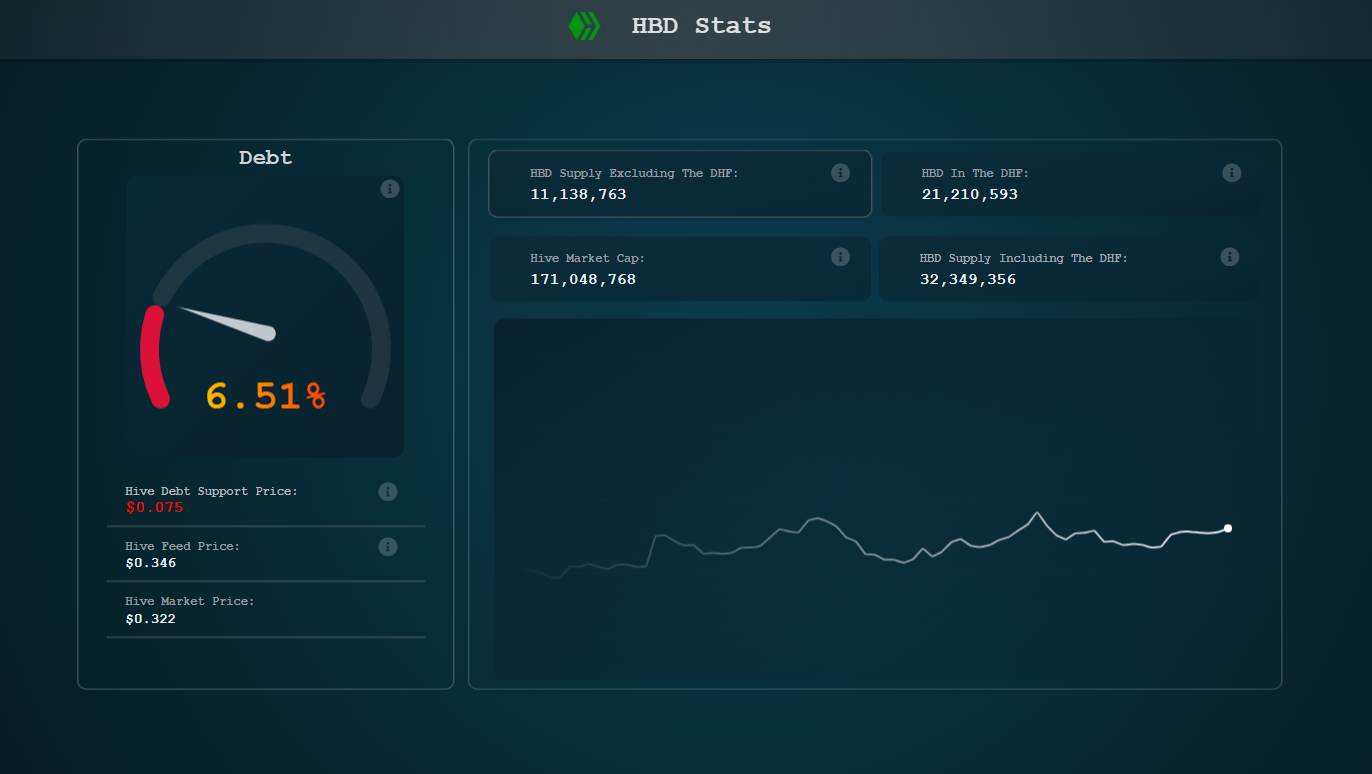The image size is (1372, 774).
Task: Click the 21,210,593 DHF value
Action: (x=970, y=194)
